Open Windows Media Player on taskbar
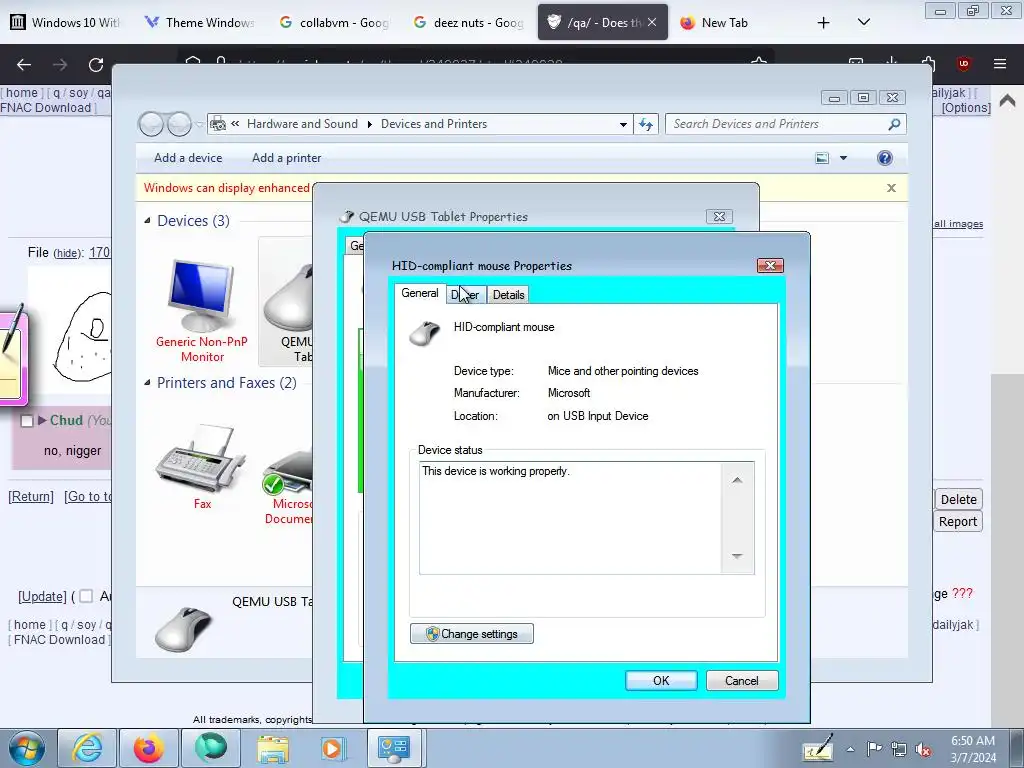This screenshot has width=1024, height=768. coord(333,748)
